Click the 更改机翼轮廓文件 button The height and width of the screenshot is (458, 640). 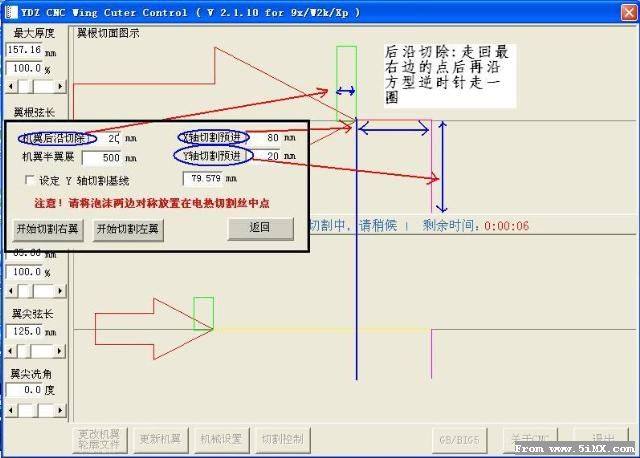tap(100, 440)
